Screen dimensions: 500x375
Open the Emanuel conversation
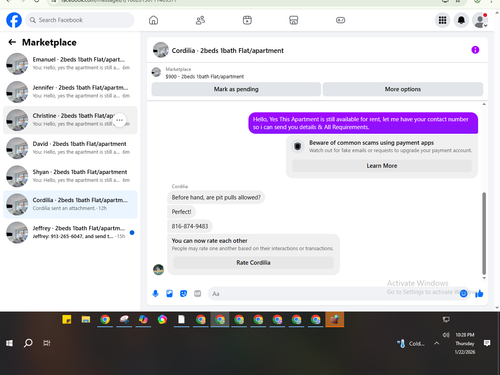[x=70, y=64]
